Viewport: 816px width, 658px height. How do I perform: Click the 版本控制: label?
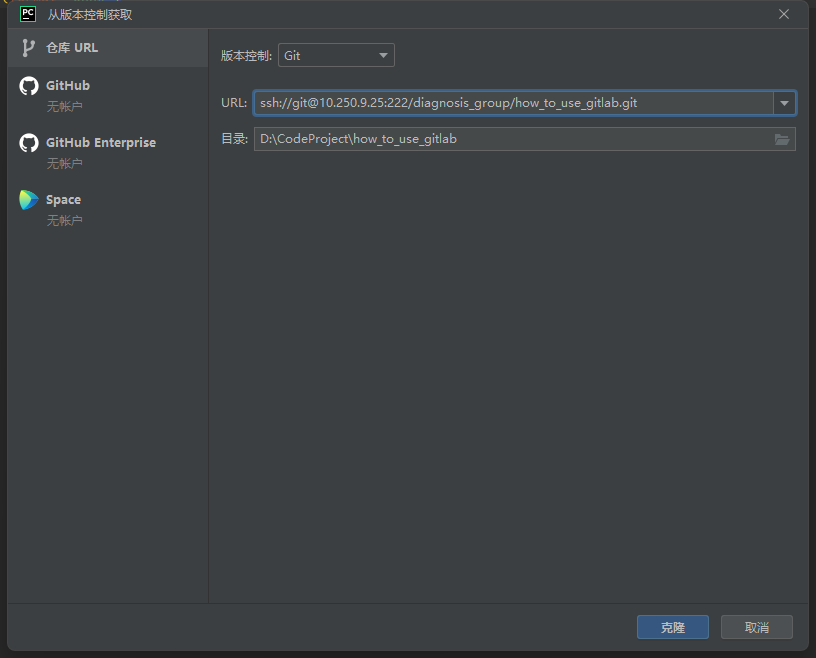tap(246, 56)
